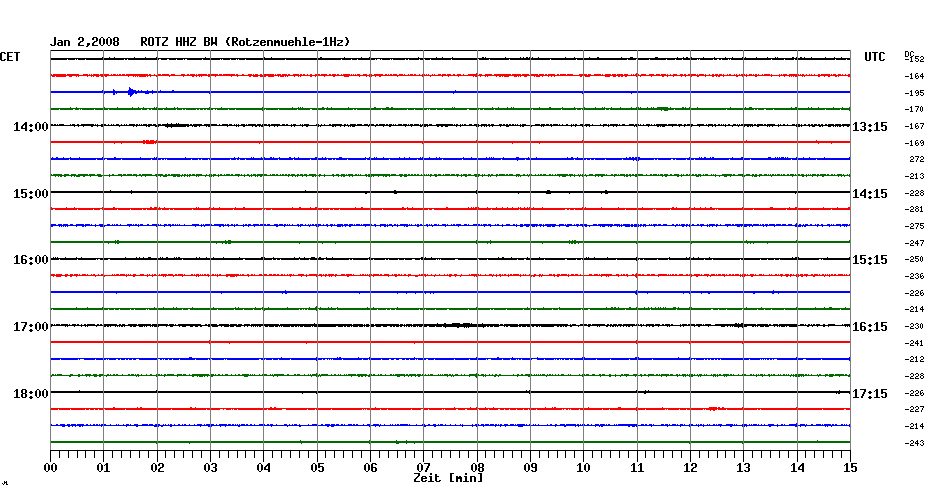Click the DC offset value -152
This screenshot has width=930, height=494.
(915, 59)
